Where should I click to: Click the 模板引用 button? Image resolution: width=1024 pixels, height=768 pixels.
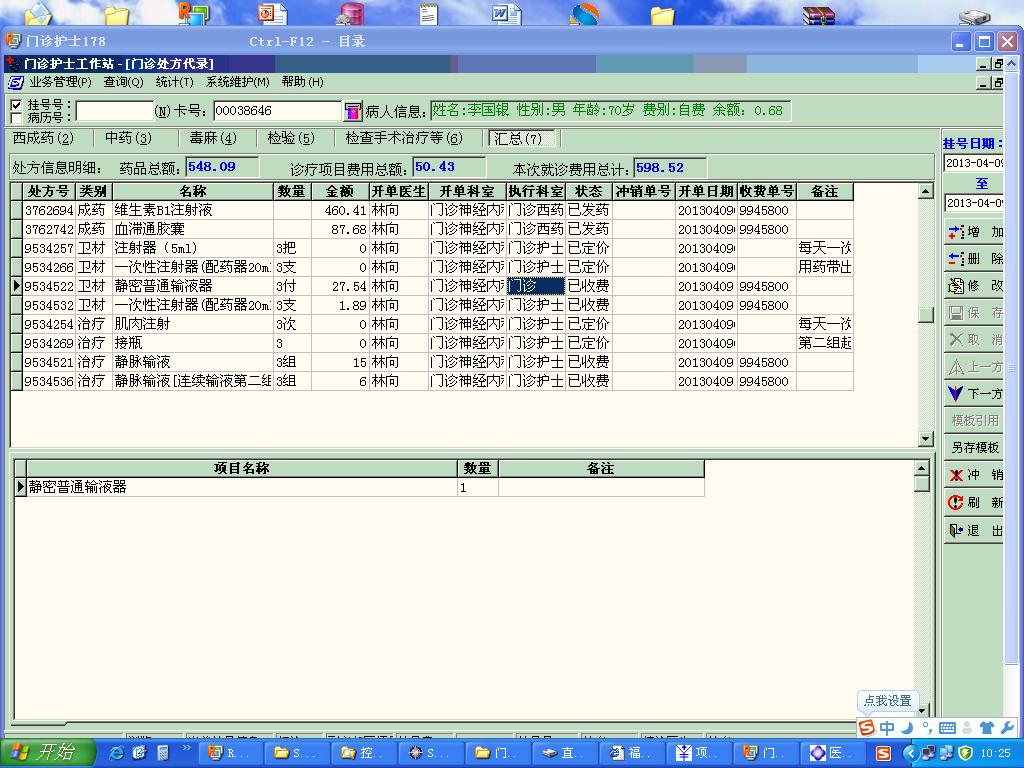pyautogui.click(x=974, y=421)
